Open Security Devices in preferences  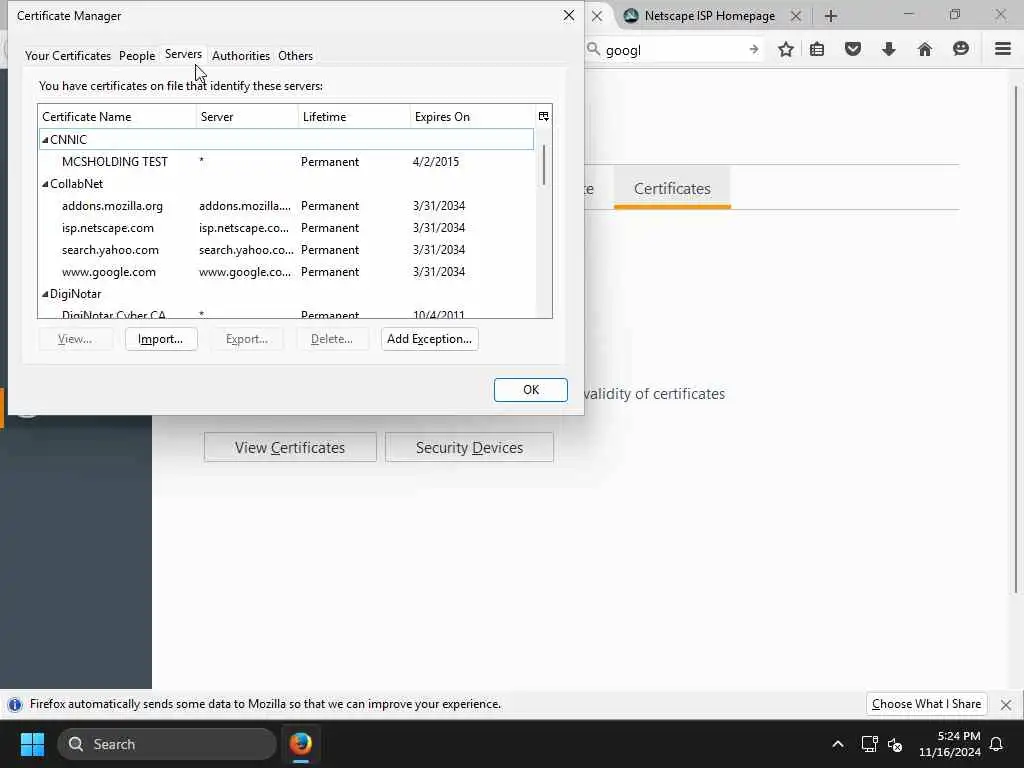[x=470, y=447]
